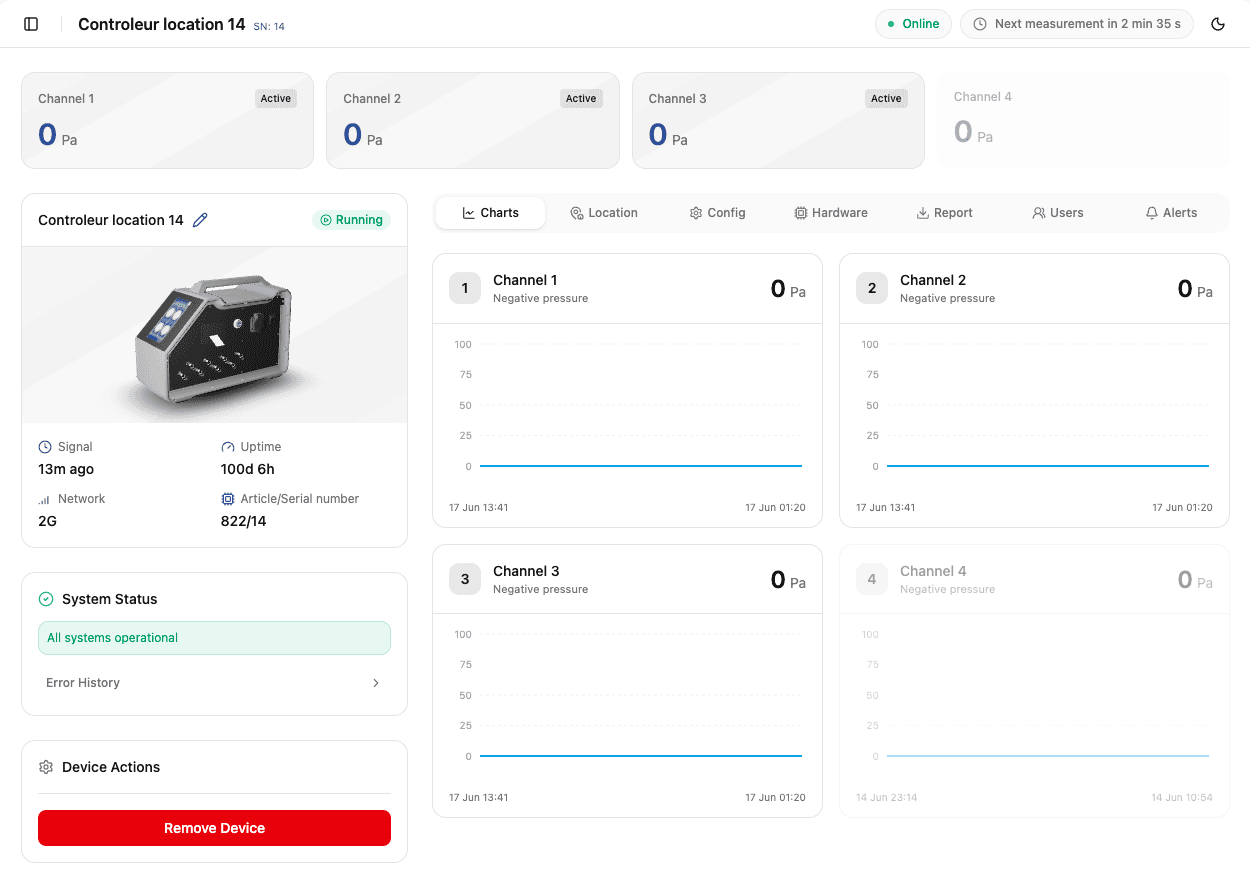Click the page title Controleur location 14
The width and height of the screenshot is (1250, 877).
[x=162, y=24]
